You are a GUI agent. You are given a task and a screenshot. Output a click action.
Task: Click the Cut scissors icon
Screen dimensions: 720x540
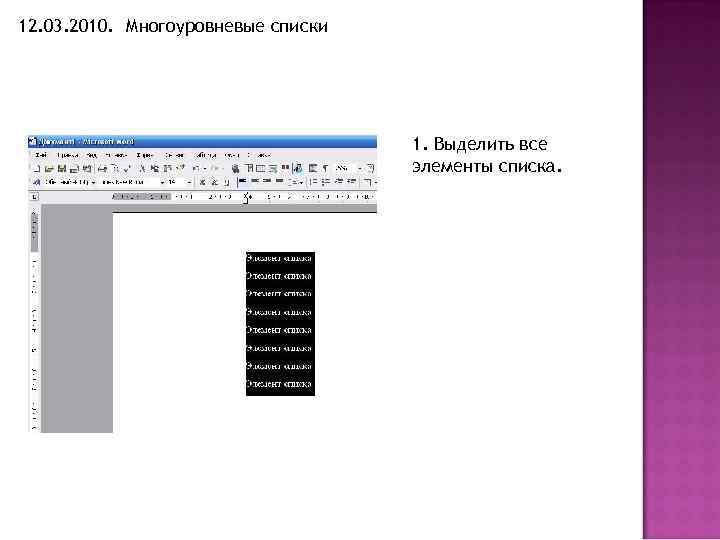click(x=142, y=169)
